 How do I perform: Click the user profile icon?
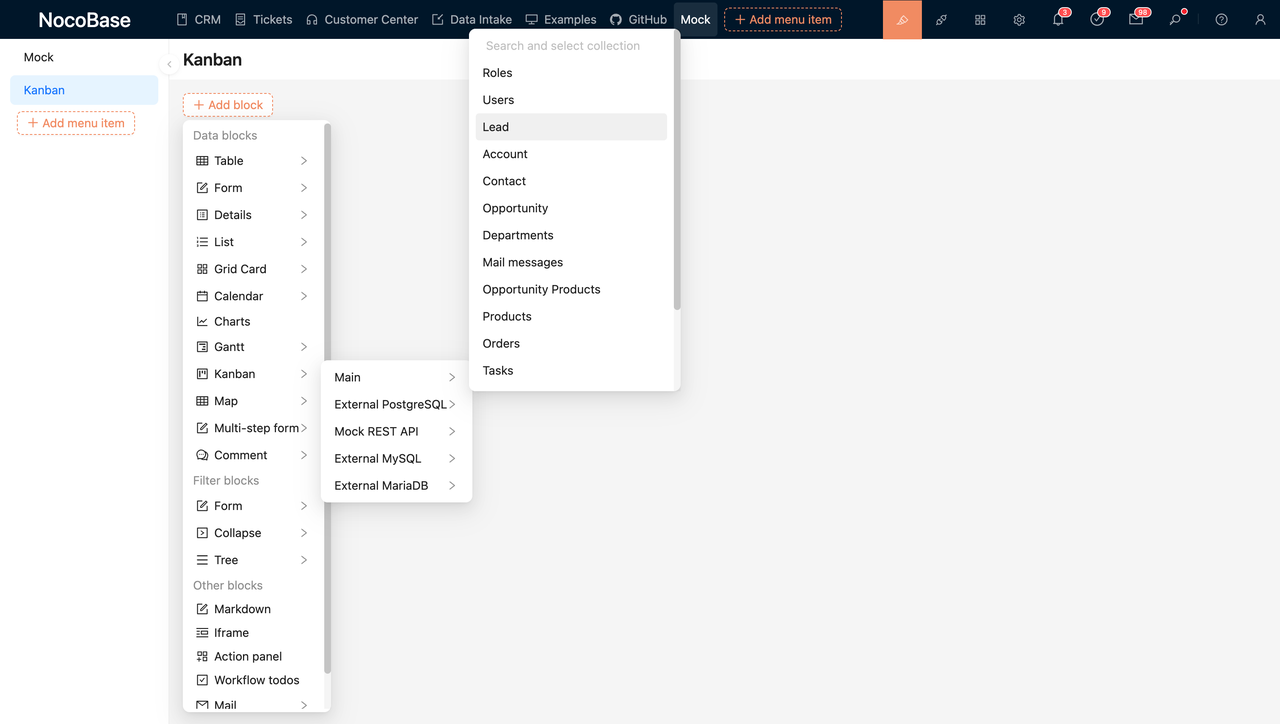[x=1259, y=19]
